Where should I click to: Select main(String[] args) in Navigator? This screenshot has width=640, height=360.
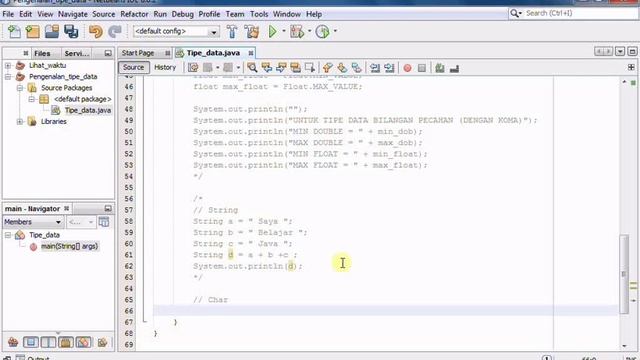(x=69, y=247)
